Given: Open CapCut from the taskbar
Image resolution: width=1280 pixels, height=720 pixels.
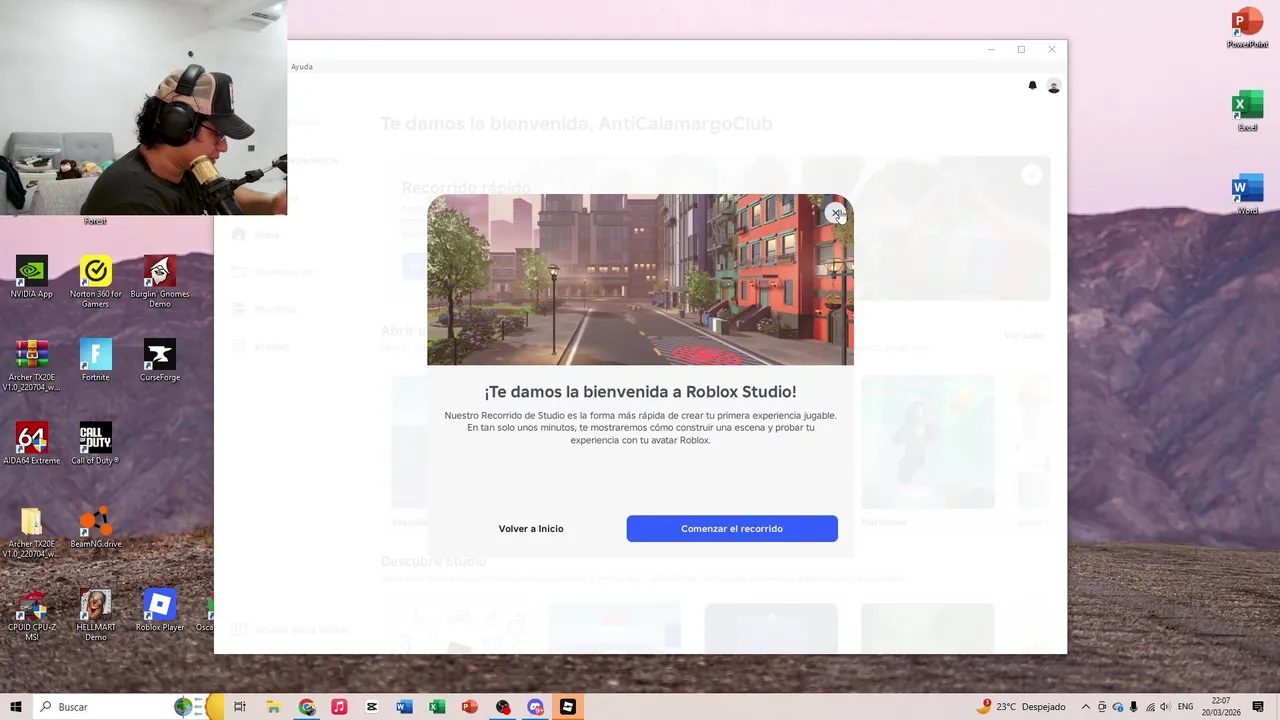Looking at the screenshot, I should point(372,707).
